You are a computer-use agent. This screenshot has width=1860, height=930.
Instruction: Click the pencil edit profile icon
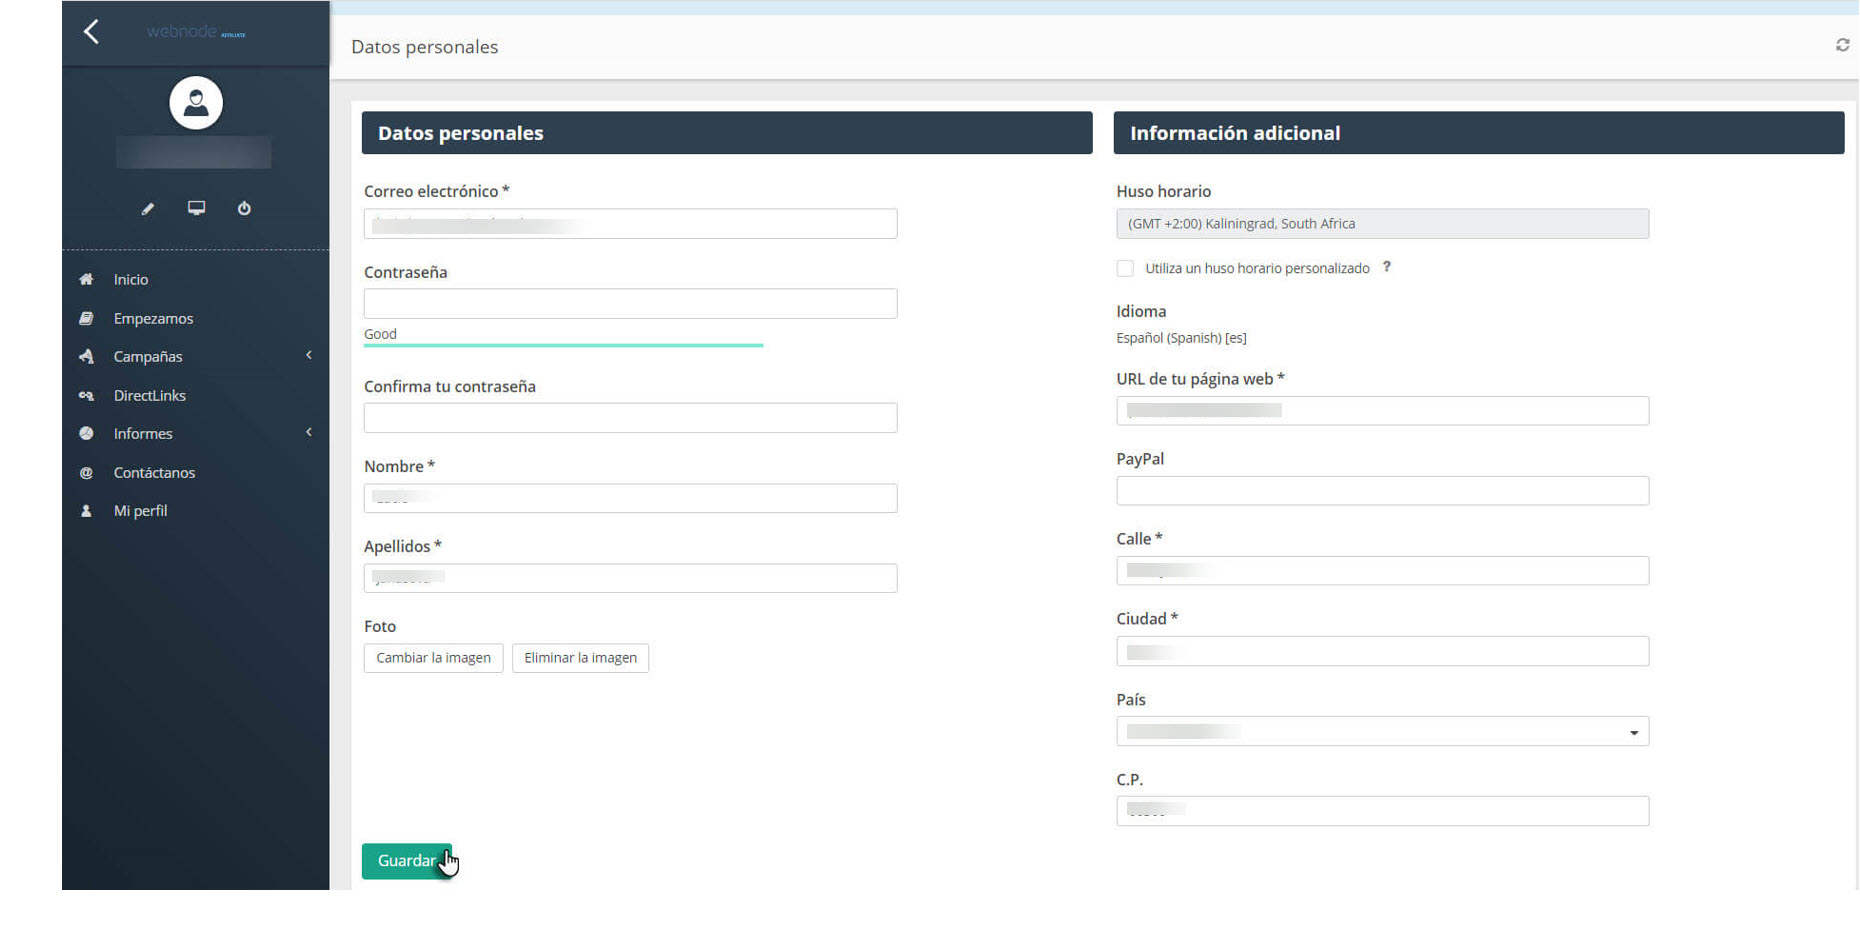click(x=148, y=209)
